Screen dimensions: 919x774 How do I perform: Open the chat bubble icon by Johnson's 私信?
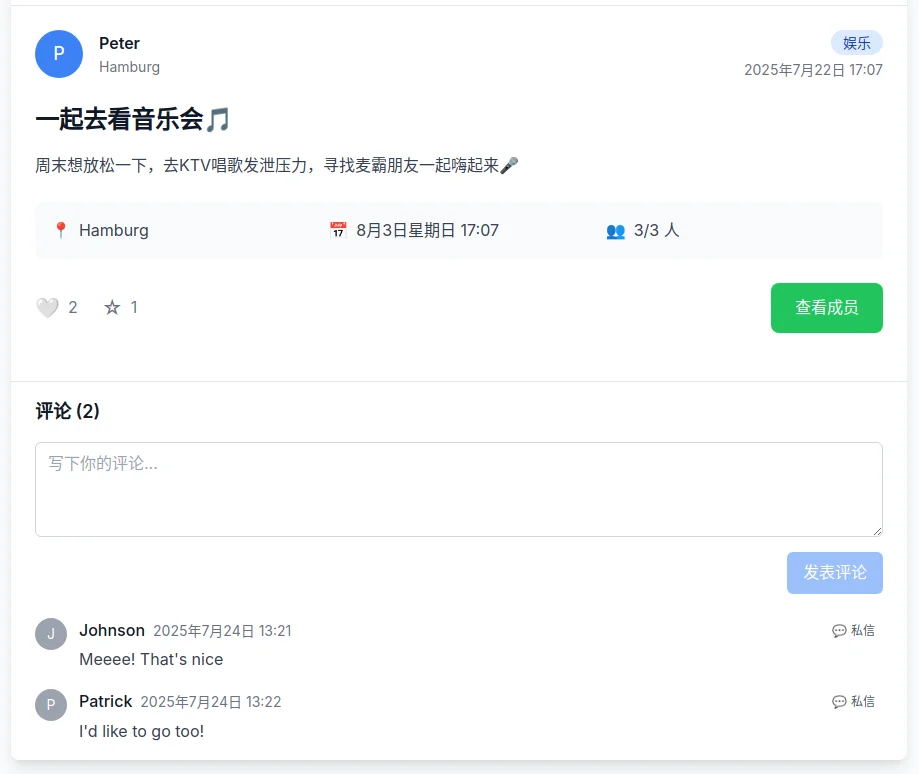tap(838, 630)
